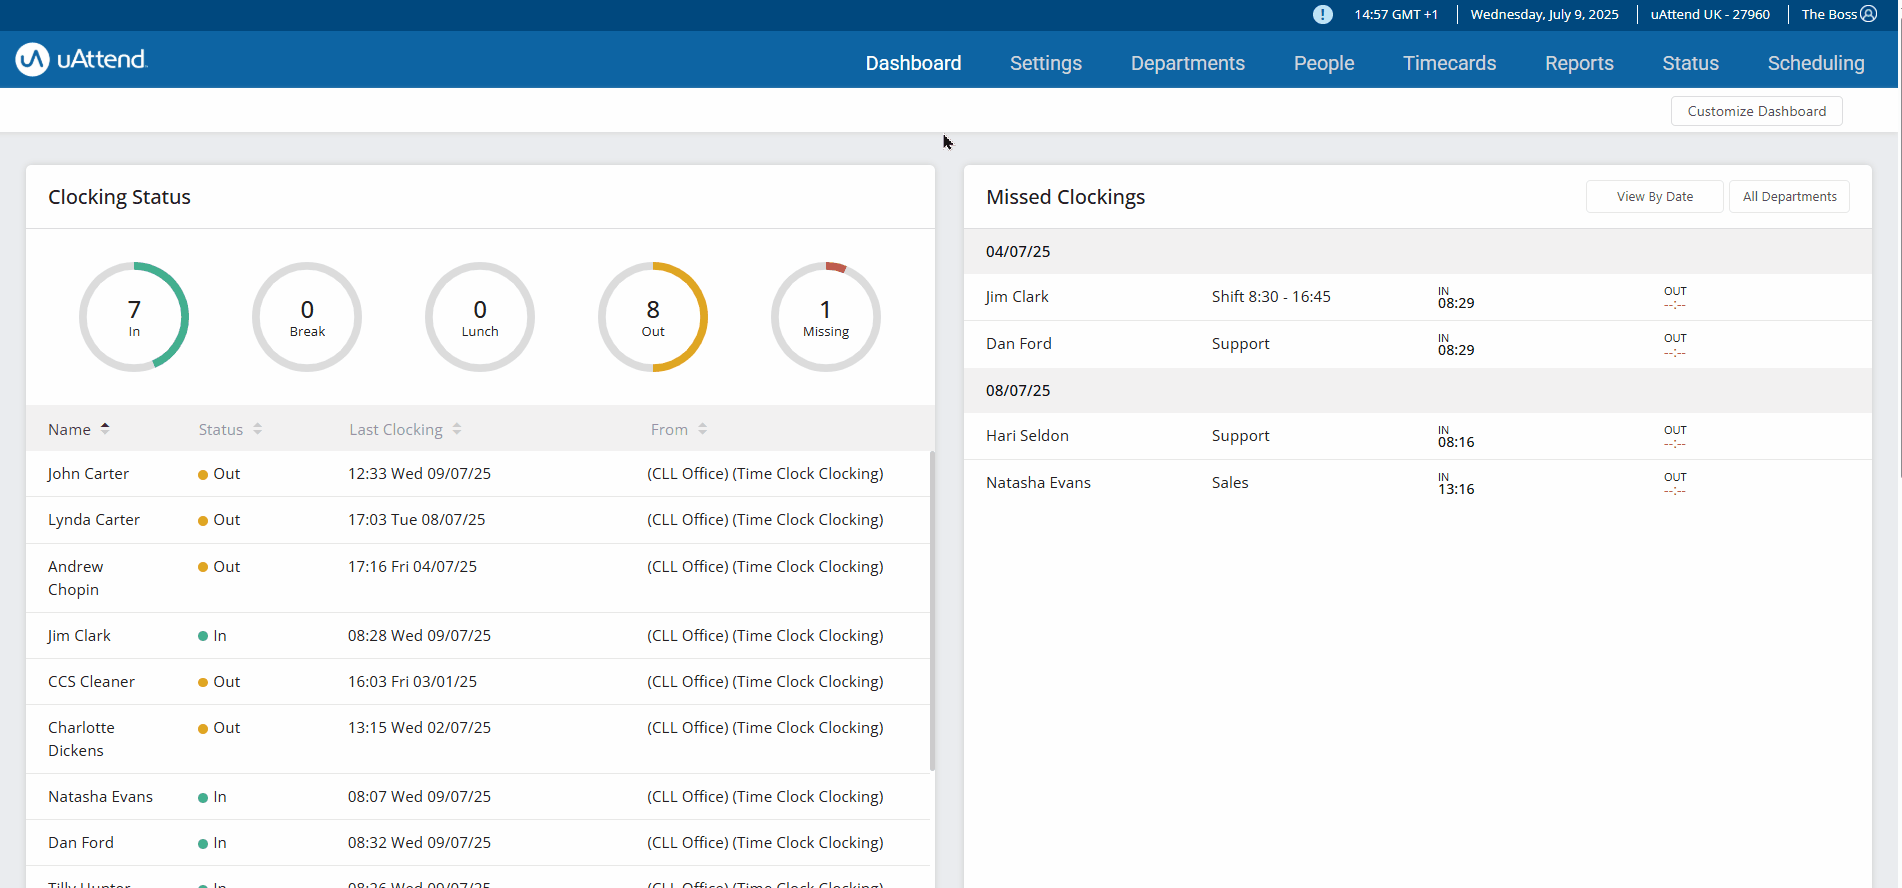The height and width of the screenshot is (888, 1902).
Task: Click Customize Dashboard button
Action: pyautogui.click(x=1757, y=111)
